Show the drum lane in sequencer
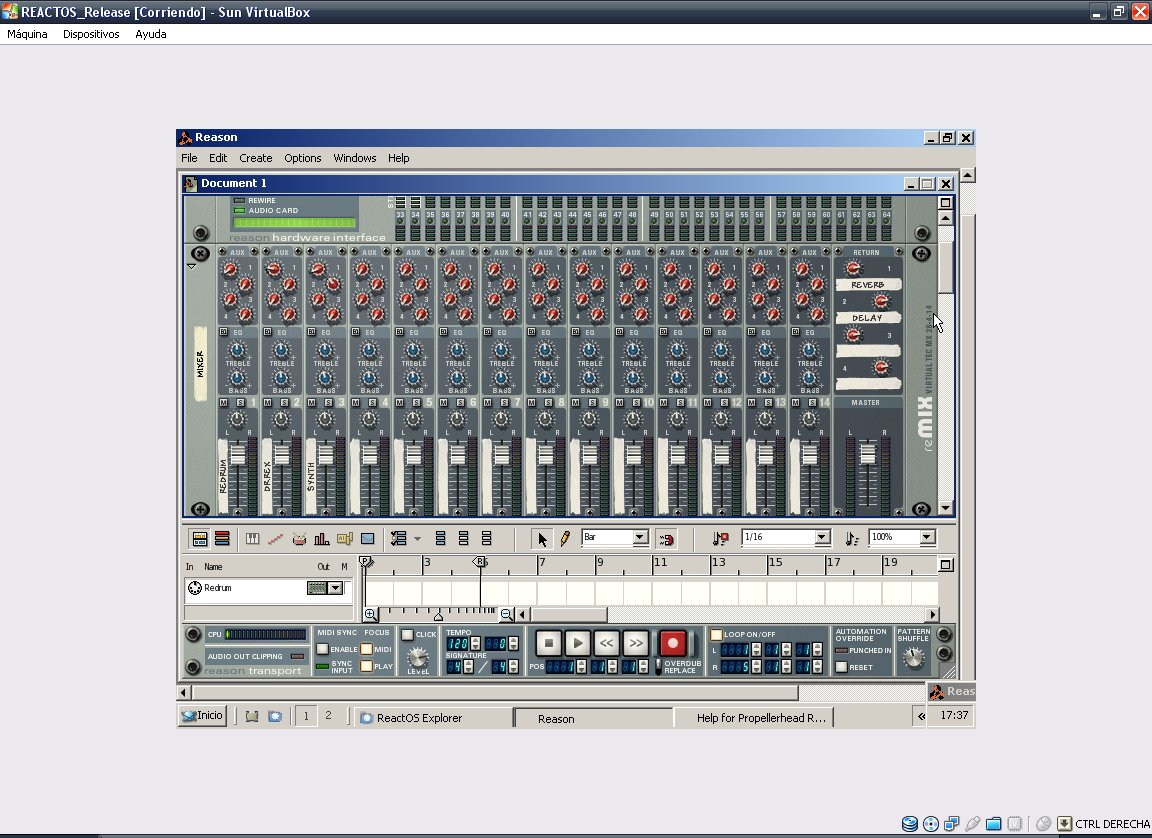This screenshot has width=1152, height=838. point(299,539)
